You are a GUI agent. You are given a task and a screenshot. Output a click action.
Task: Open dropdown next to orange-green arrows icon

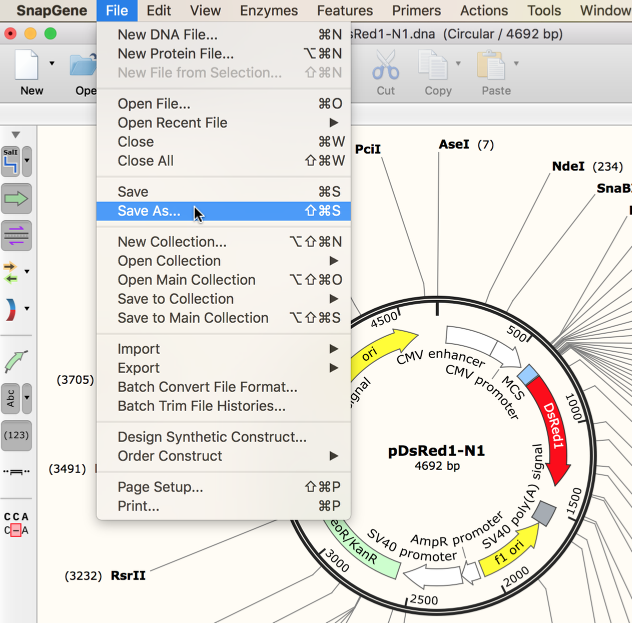27,272
